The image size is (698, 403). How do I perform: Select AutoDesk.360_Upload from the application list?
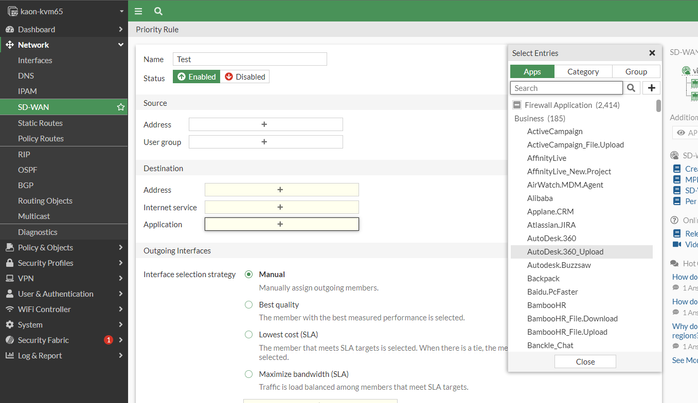click(565, 252)
